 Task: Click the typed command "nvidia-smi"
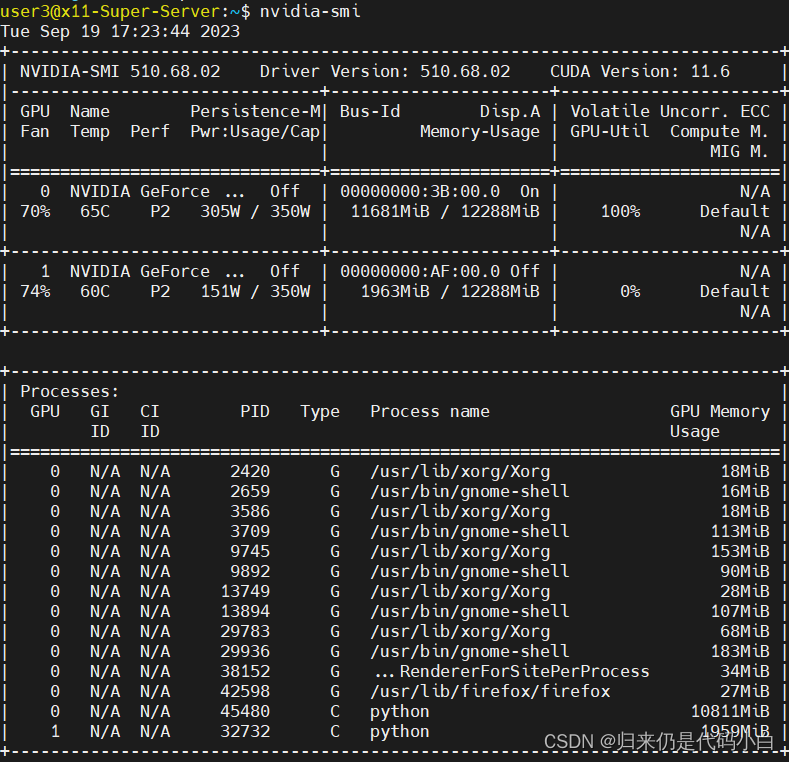tap(310, 11)
